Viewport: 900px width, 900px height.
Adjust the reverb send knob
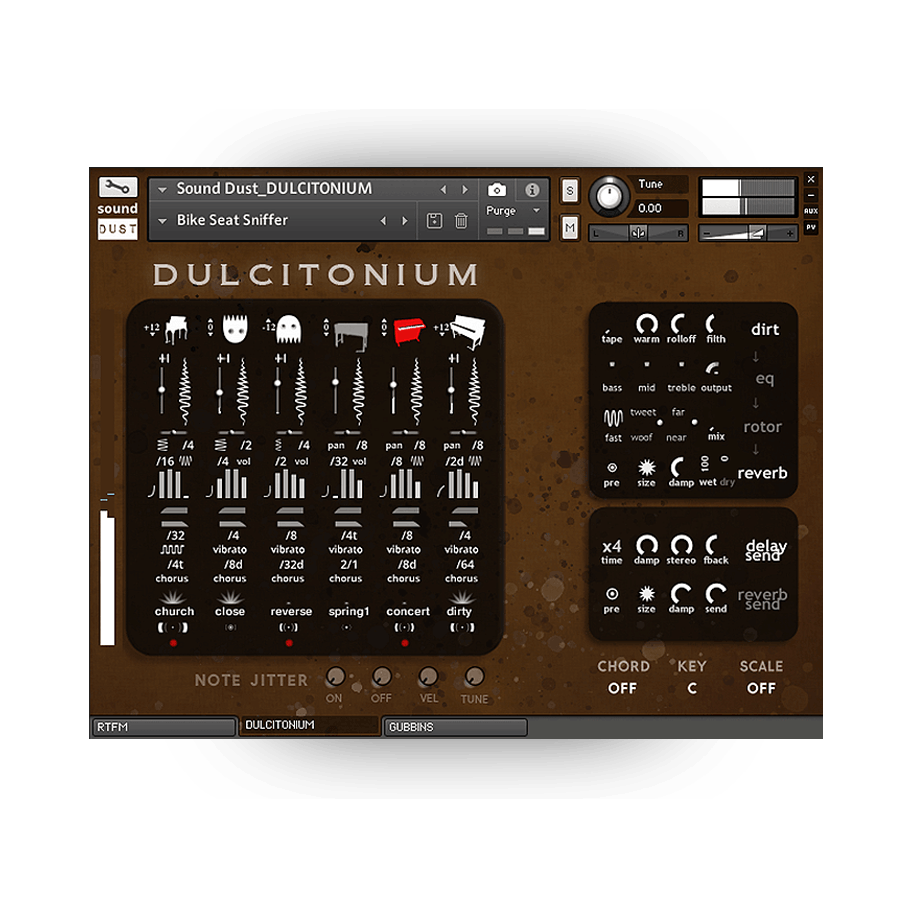pyautogui.click(x=716, y=593)
